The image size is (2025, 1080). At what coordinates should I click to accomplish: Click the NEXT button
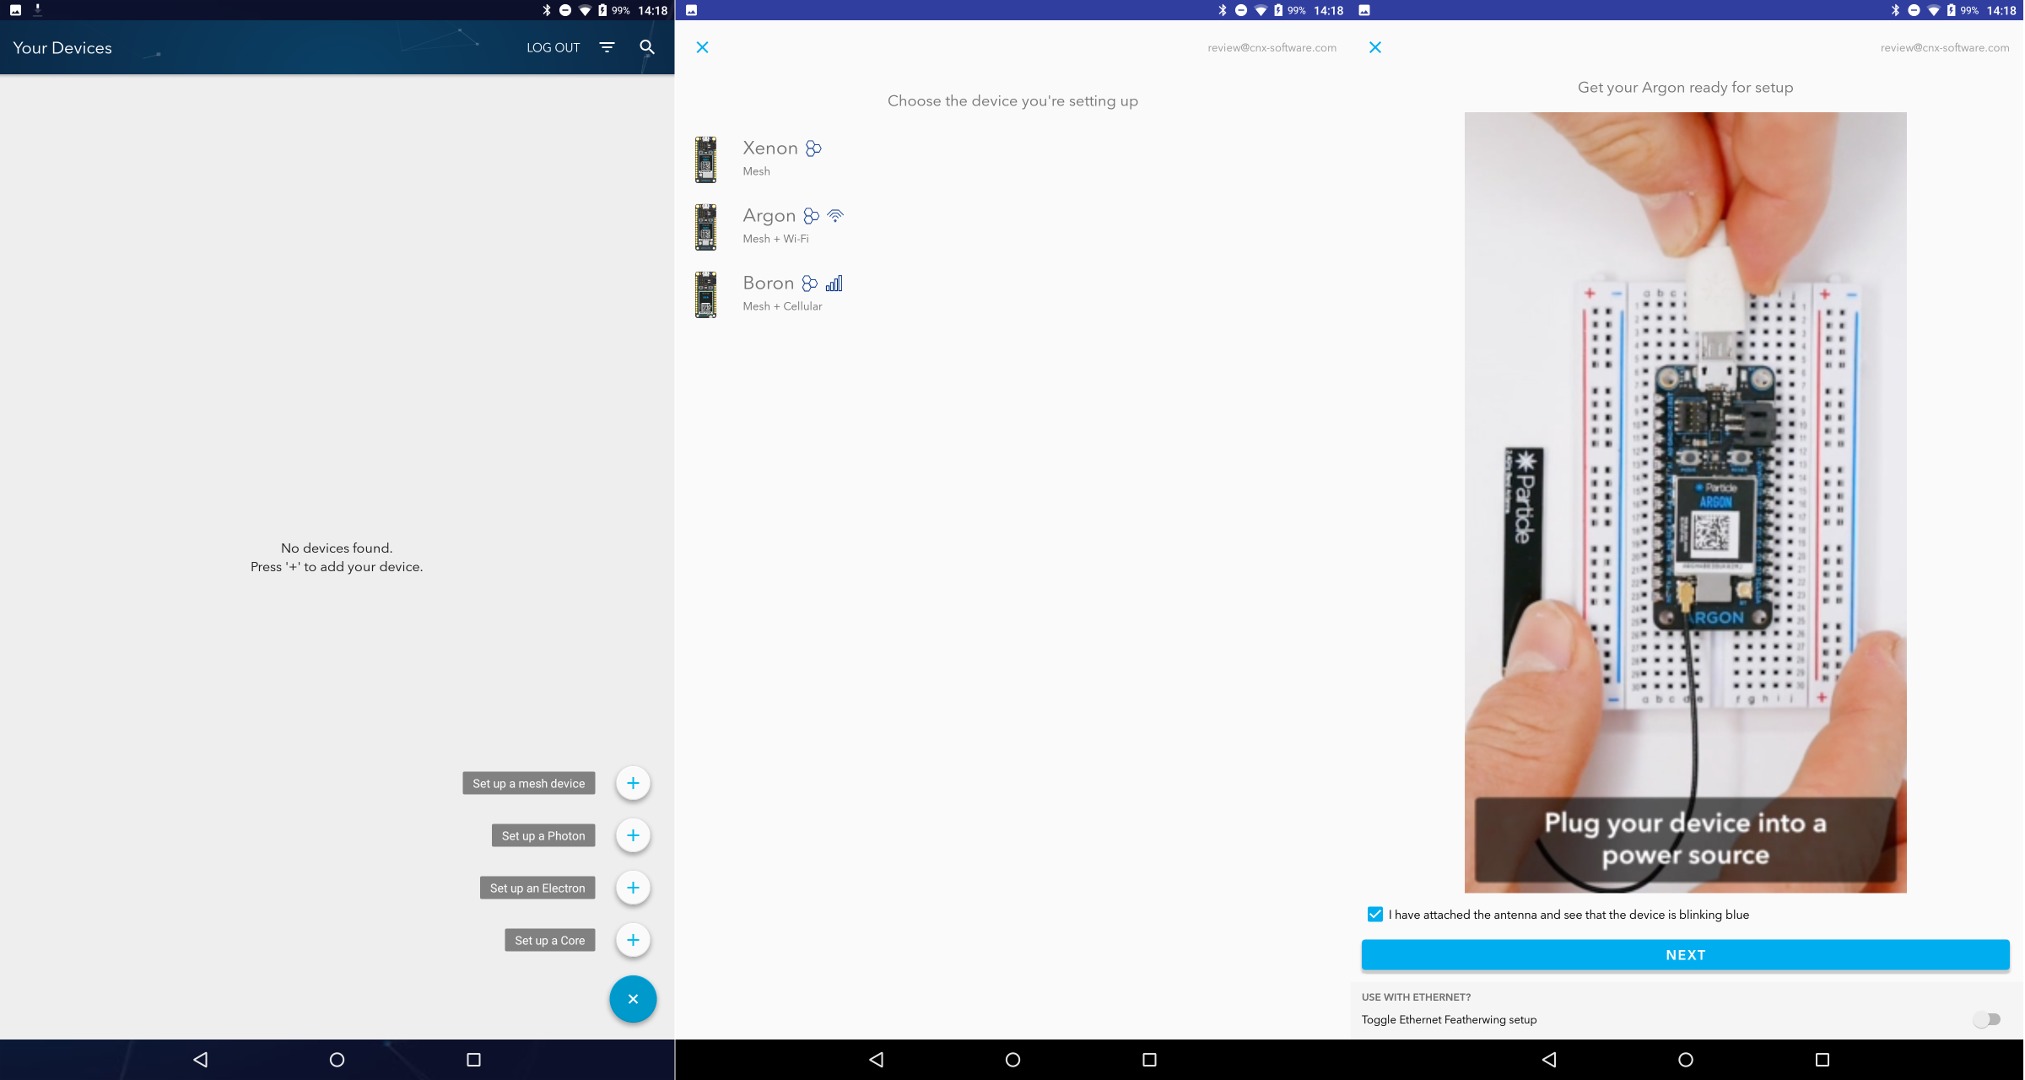[1685, 955]
